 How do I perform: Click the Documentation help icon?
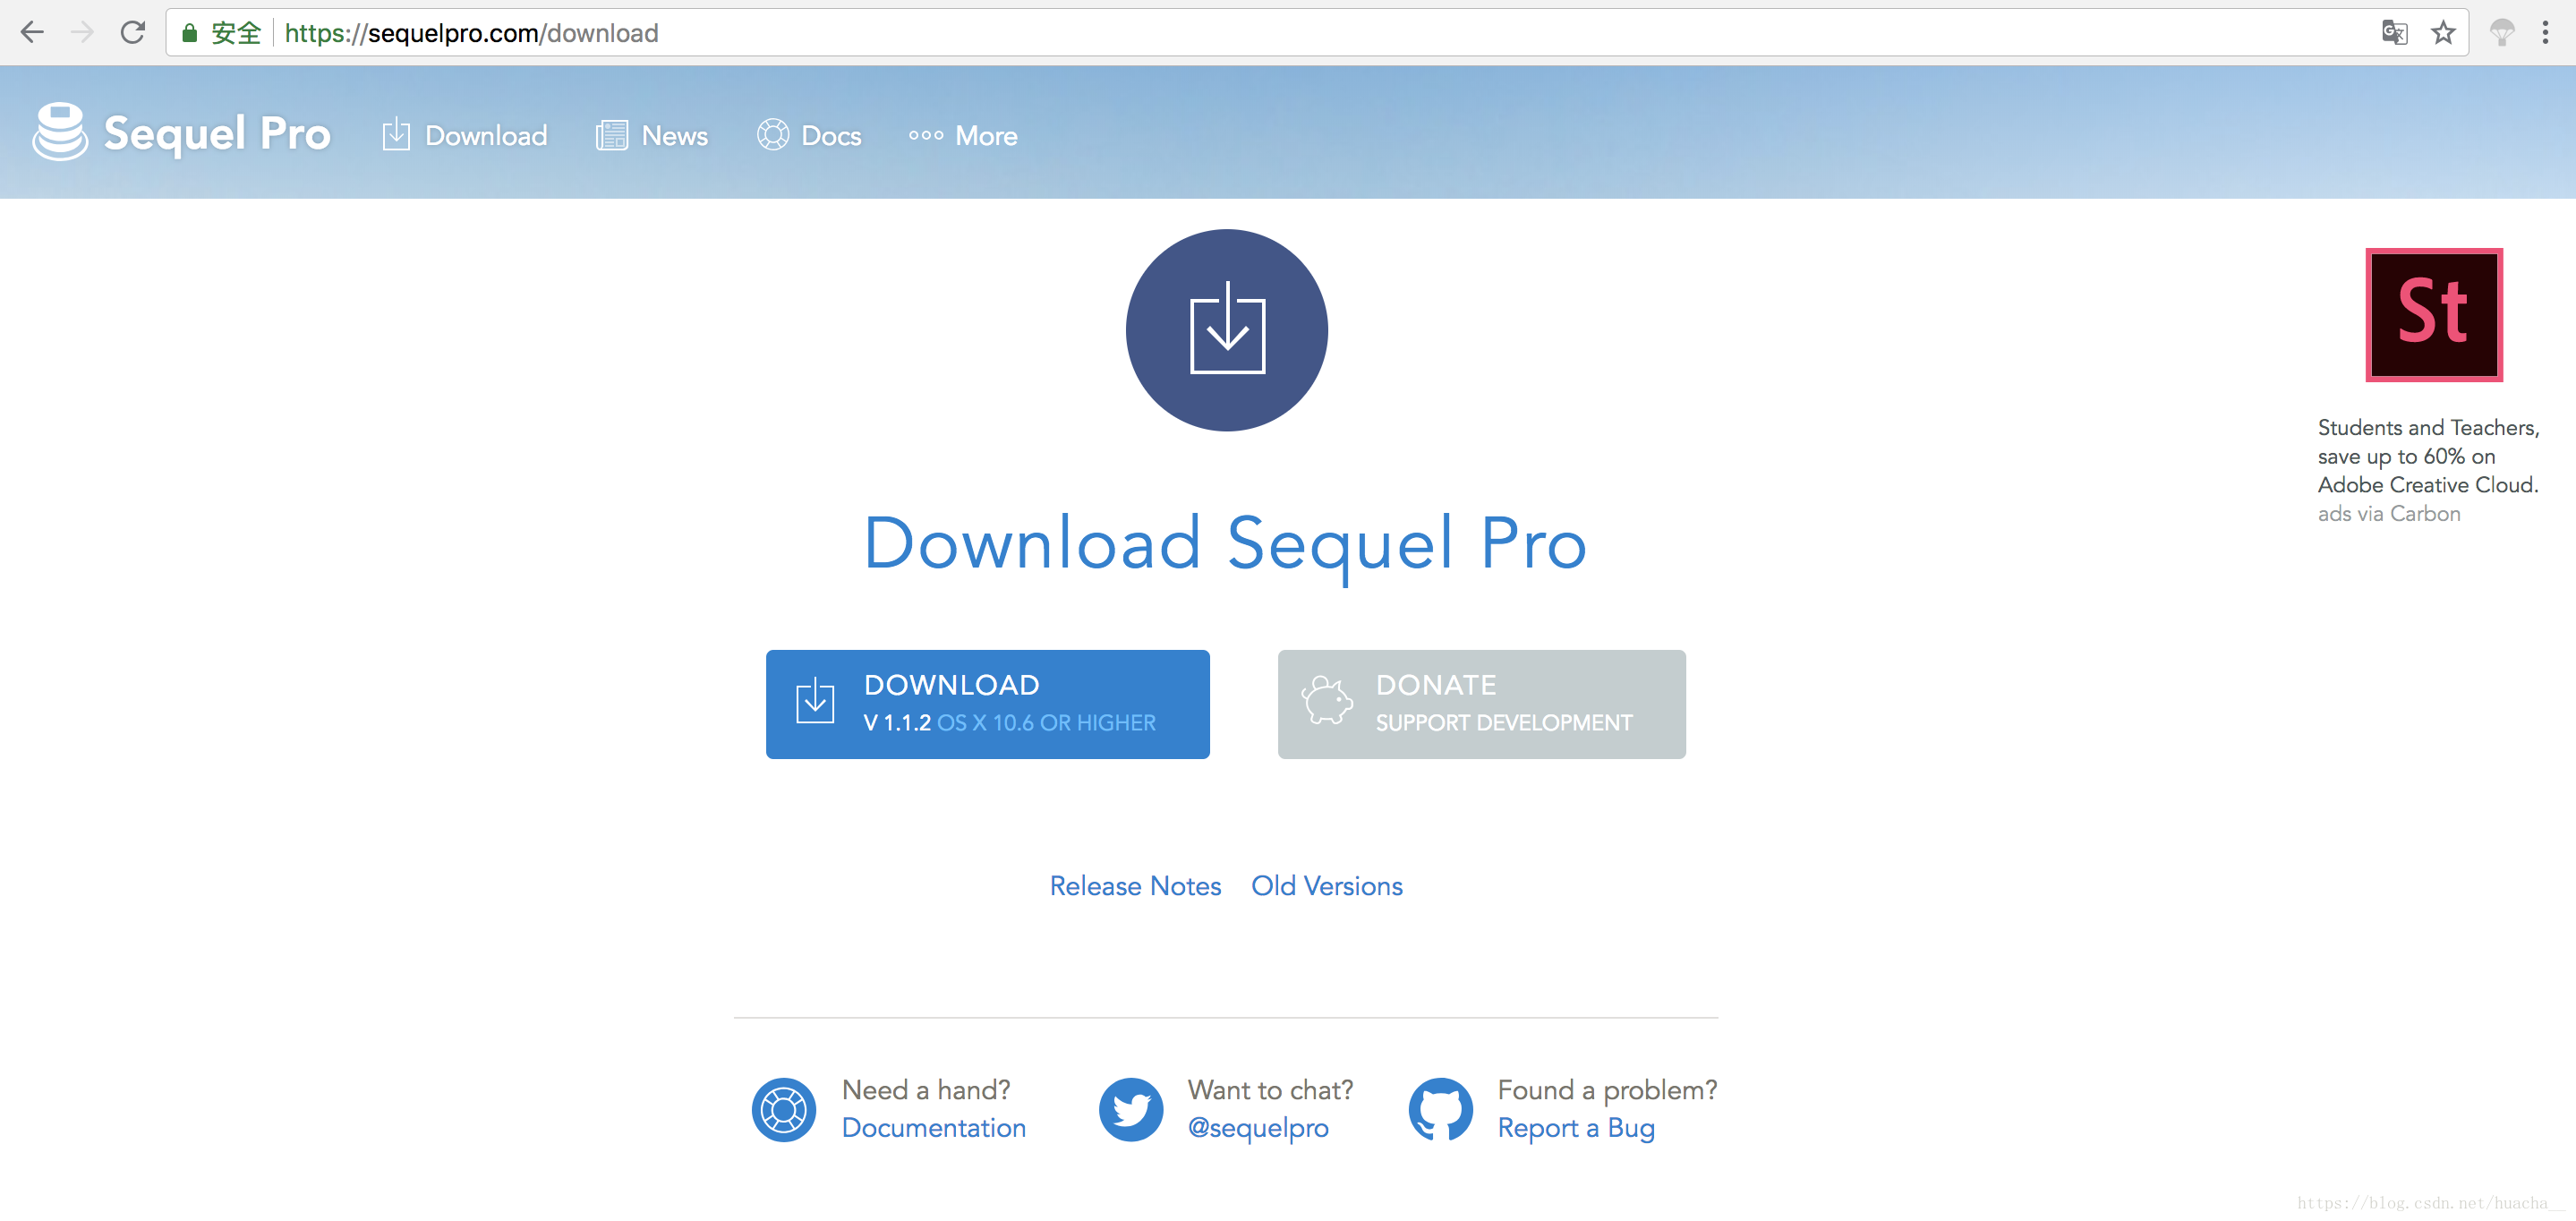(x=784, y=1106)
